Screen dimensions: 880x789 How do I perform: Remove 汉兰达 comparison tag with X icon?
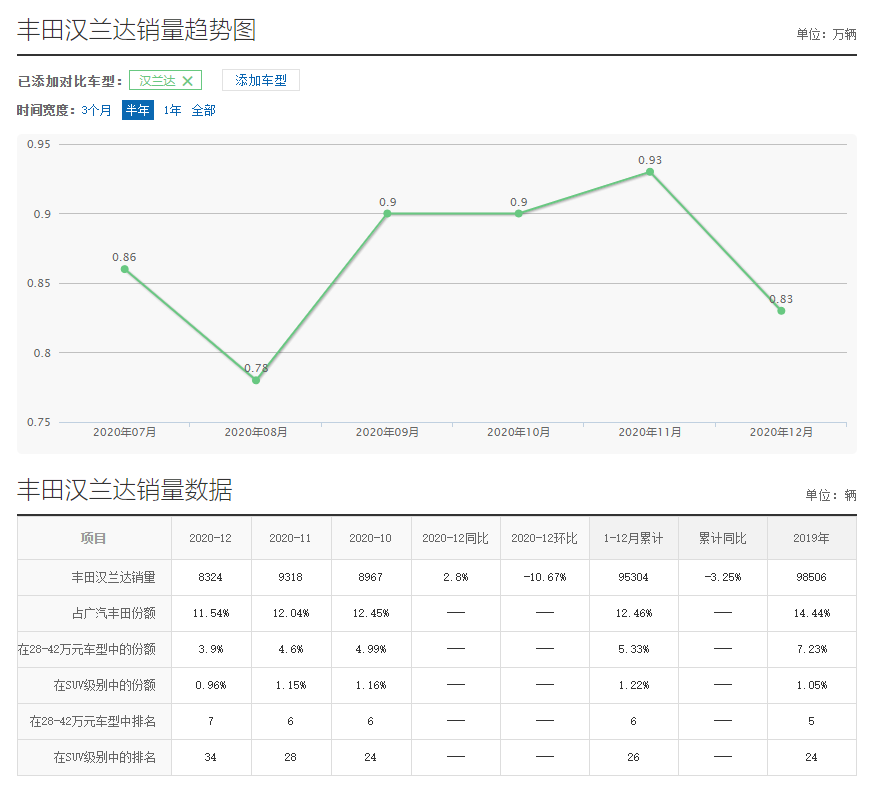click(187, 81)
